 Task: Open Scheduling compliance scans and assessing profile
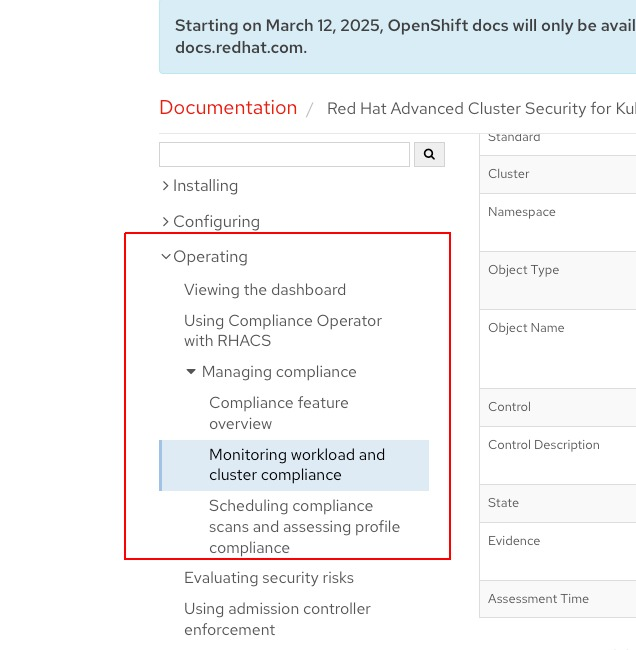pyautogui.click(x=304, y=527)
